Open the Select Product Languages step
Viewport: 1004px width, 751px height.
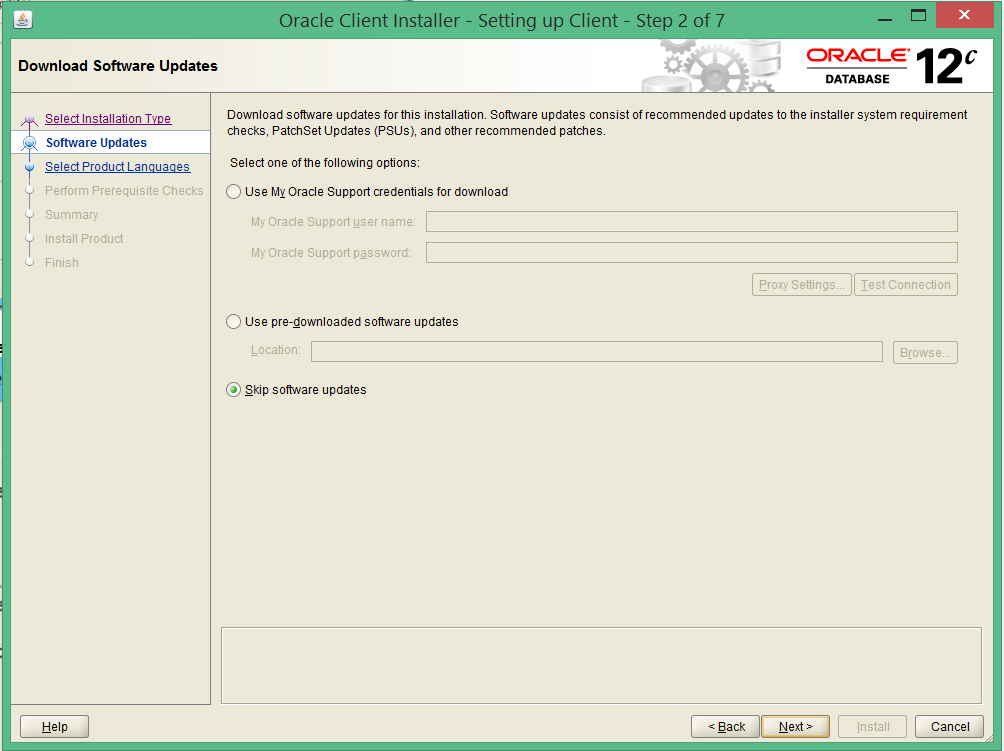point(117,166)
